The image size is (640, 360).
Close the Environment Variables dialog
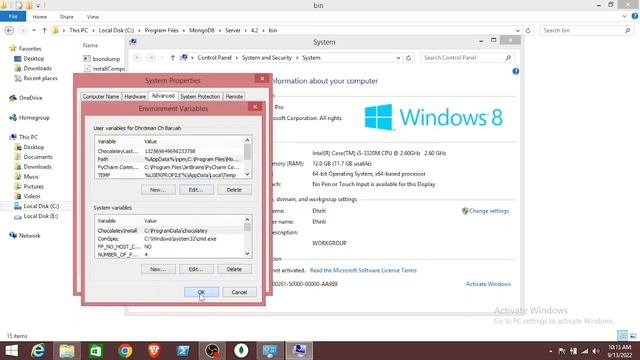coord(255,107)
